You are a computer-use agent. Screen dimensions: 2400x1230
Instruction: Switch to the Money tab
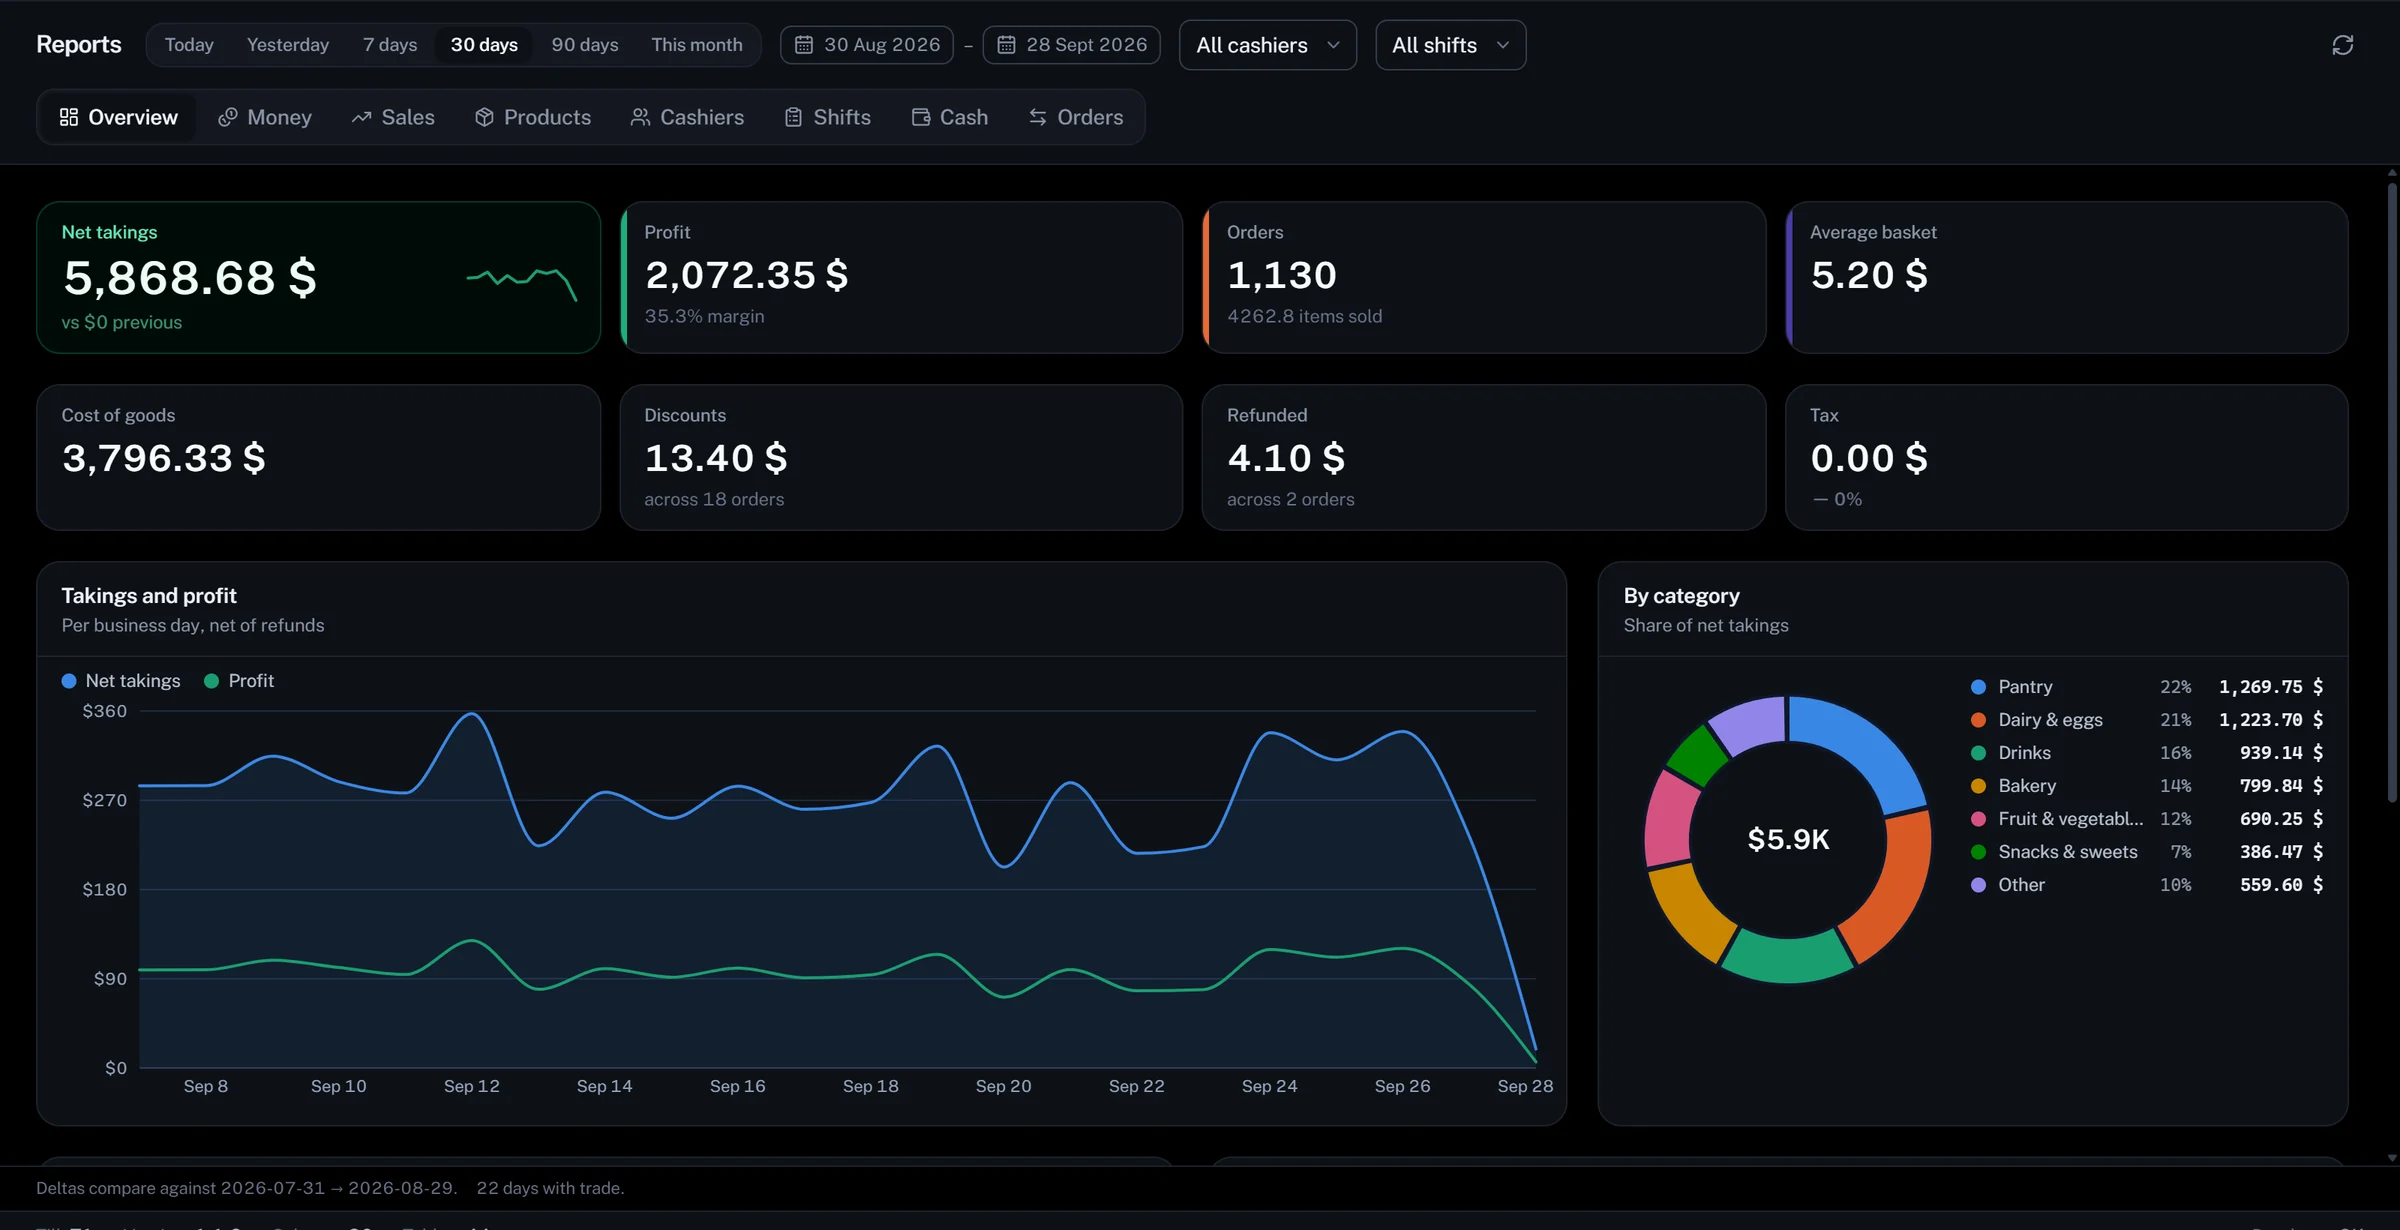(265, 117)
